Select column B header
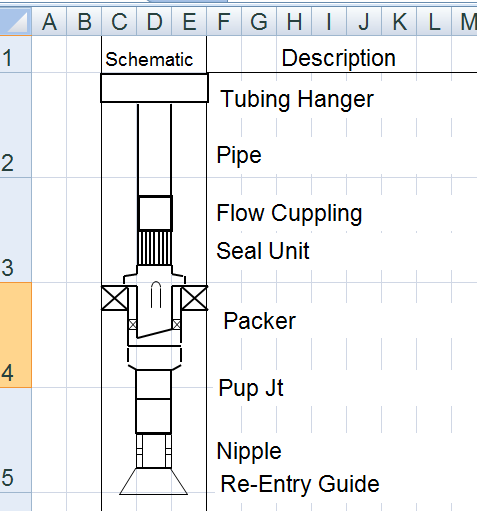The height and width of the screenshot is (511, 477). (84, 22)
